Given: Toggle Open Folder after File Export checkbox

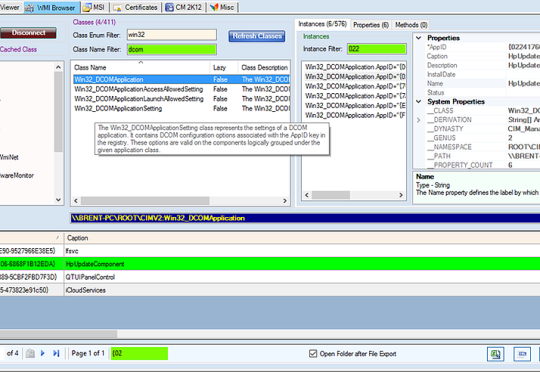Looking at the screenshot, I should [x=313, y=353].
